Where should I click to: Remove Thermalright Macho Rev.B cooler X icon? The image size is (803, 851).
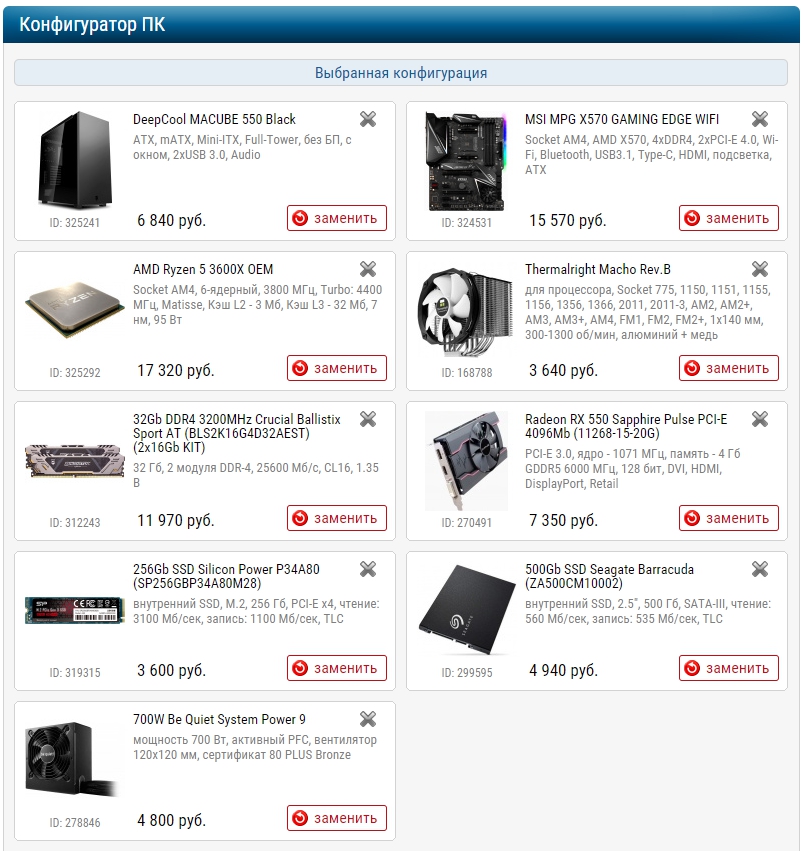pos(760,269)
